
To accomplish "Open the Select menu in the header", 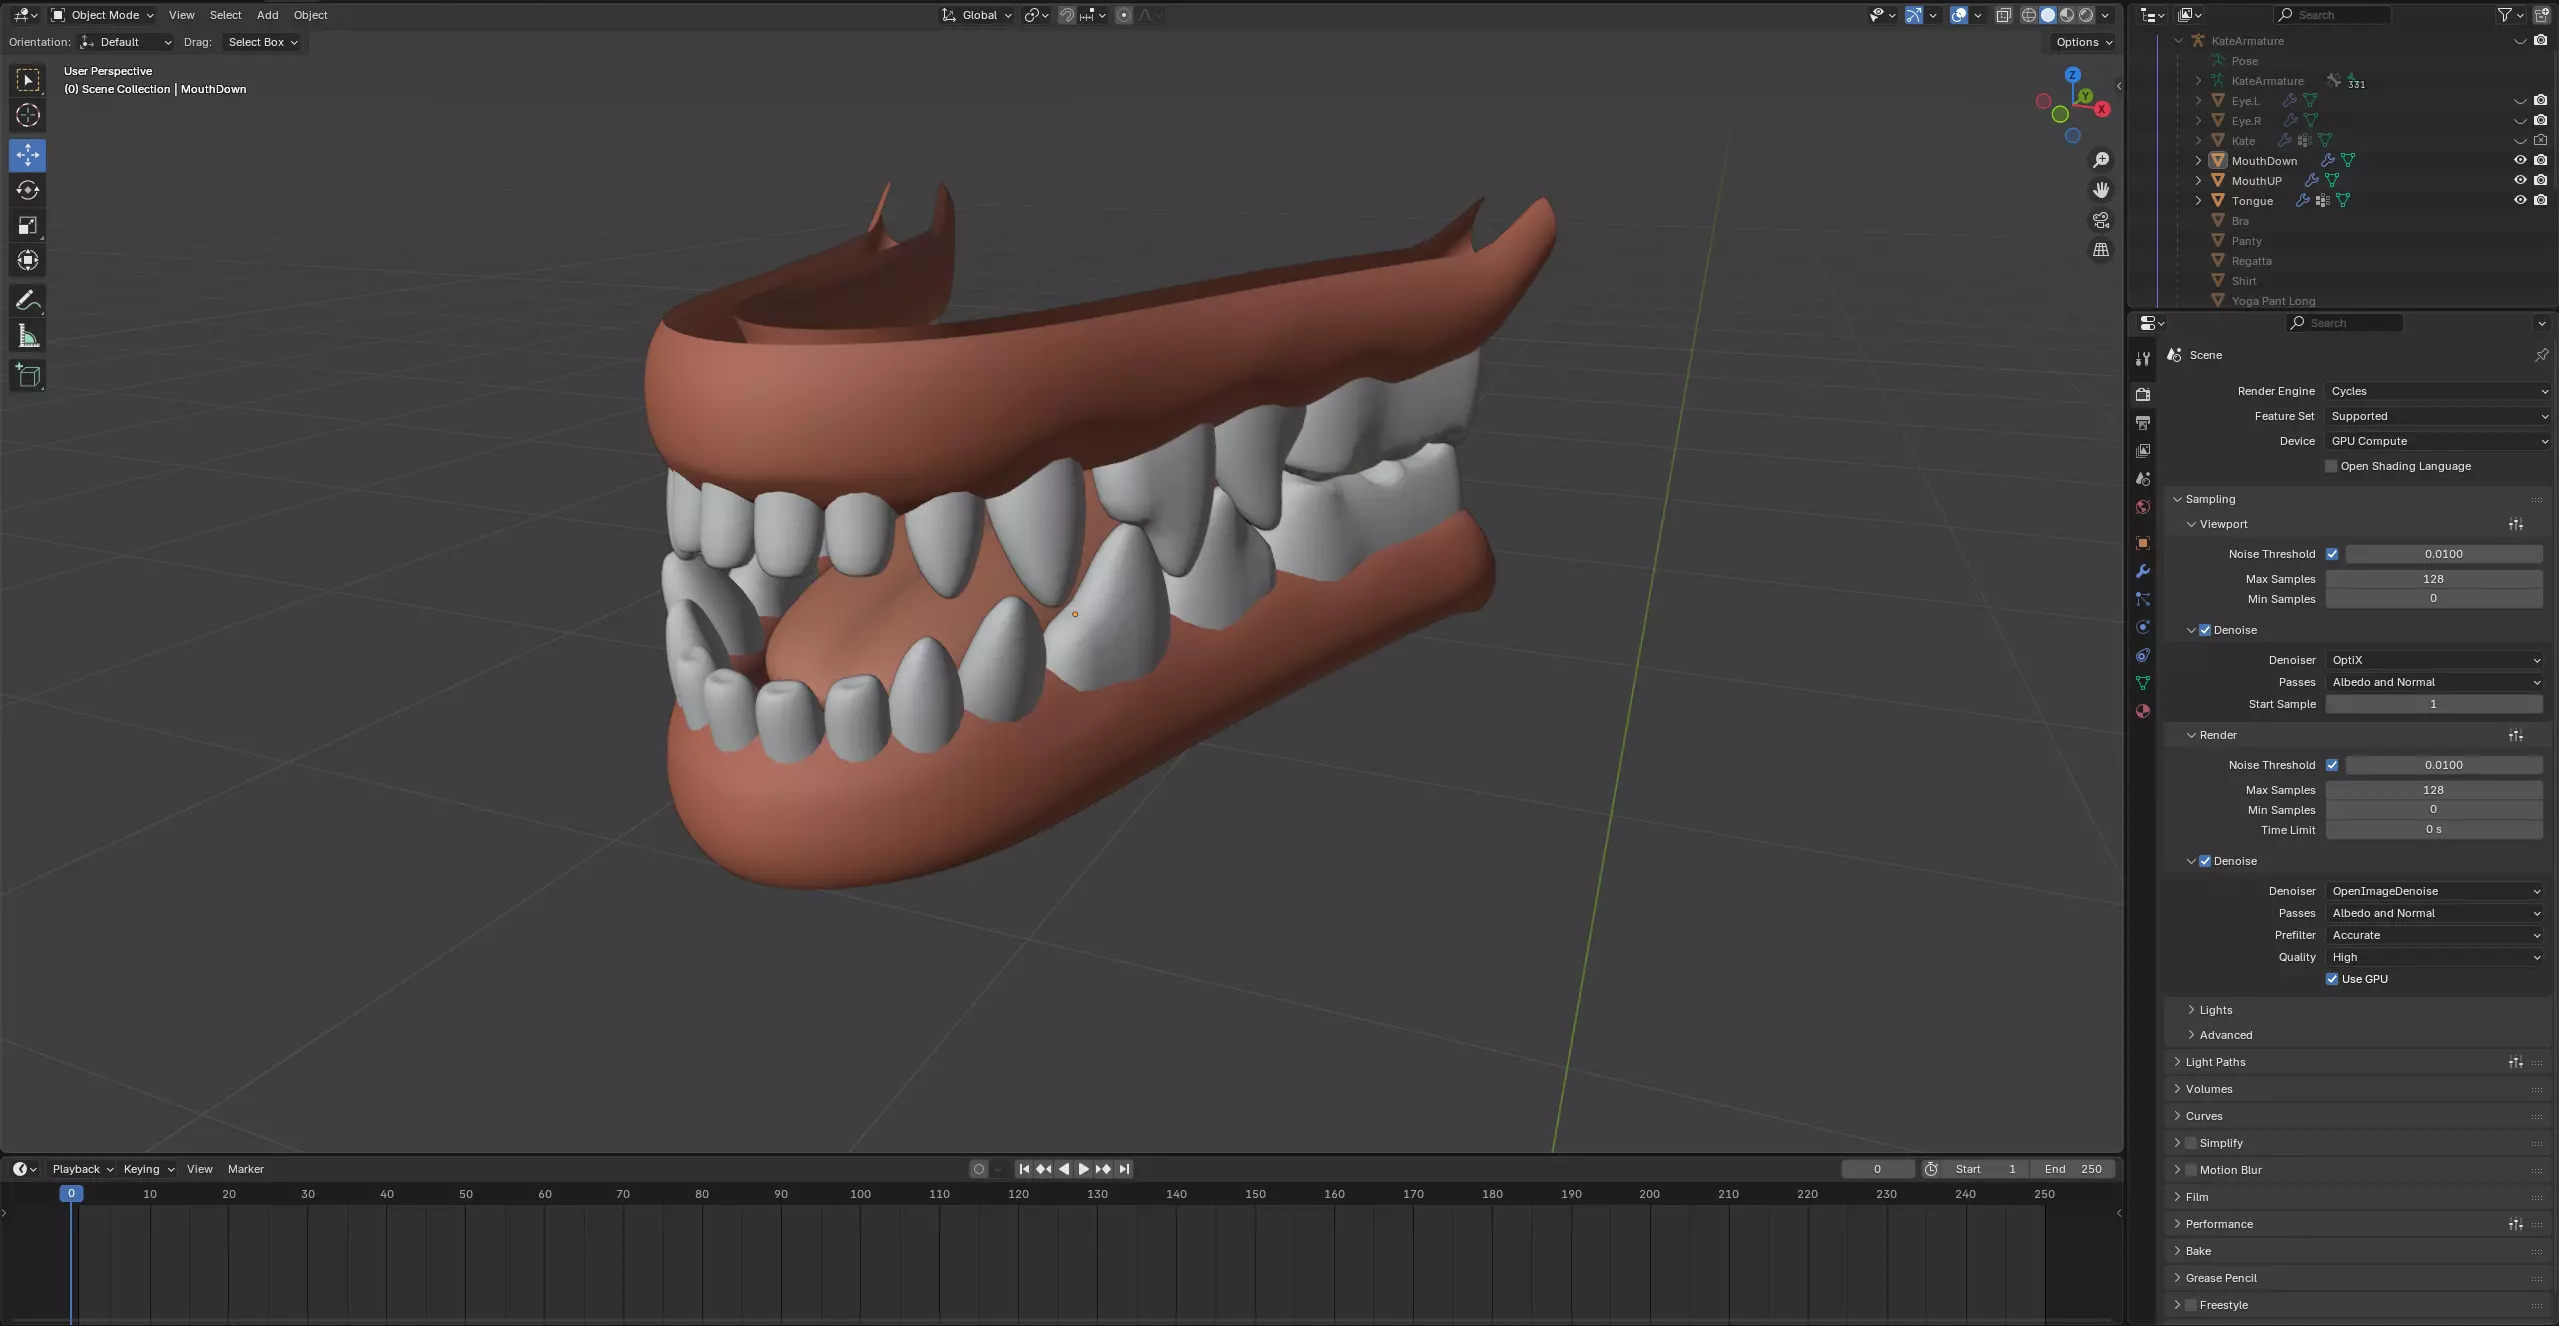I will pyautogui.click(x=225, y=15).
